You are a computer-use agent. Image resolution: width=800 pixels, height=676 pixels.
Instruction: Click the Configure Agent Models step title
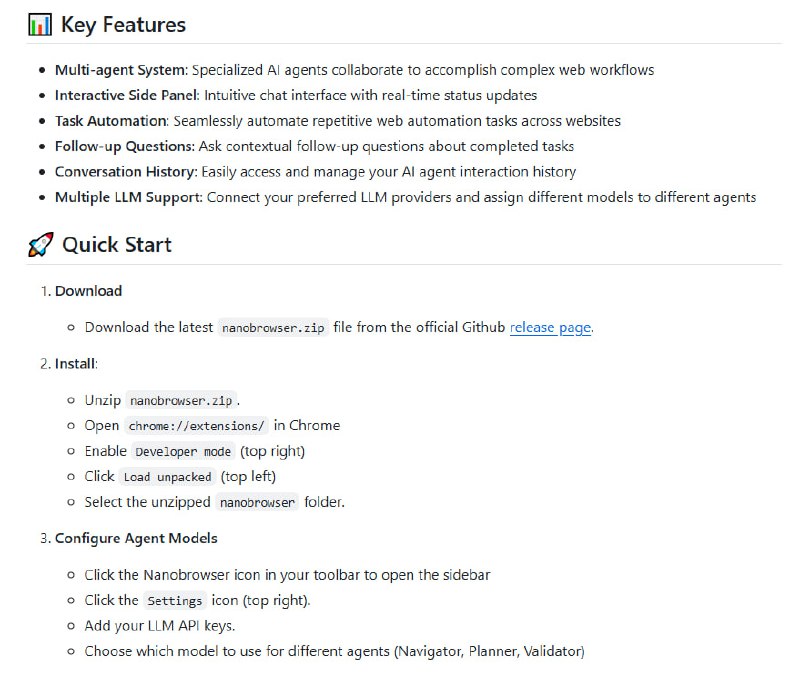pos(136,538)
